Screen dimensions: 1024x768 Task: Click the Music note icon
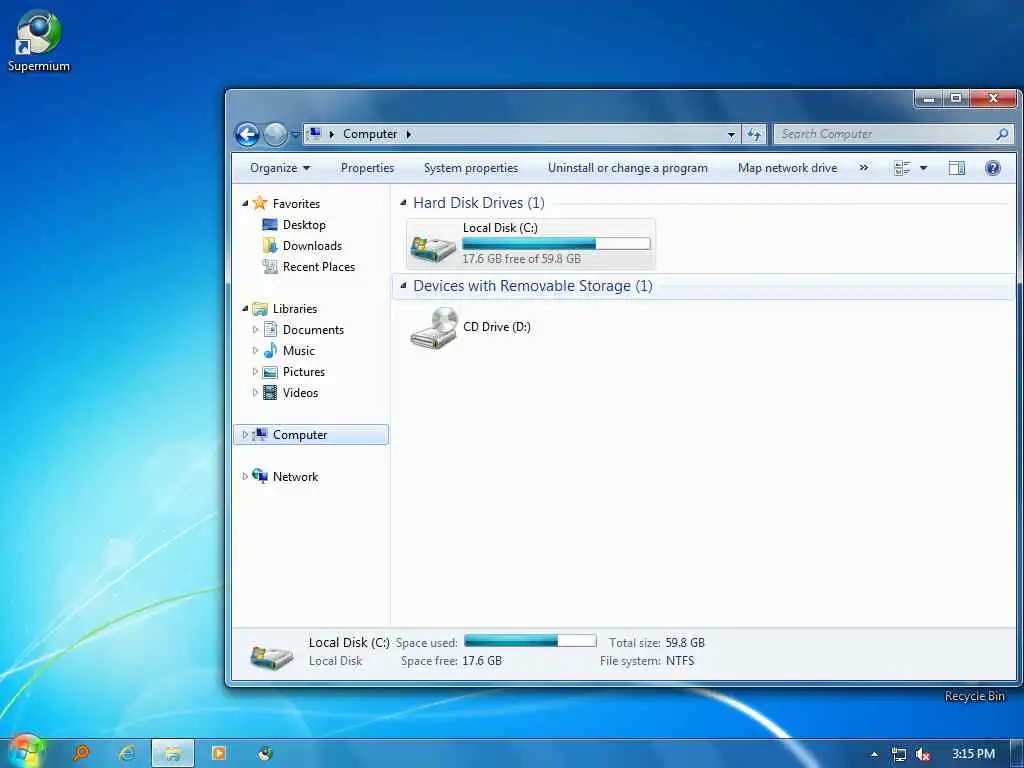[x=270, y=351]
